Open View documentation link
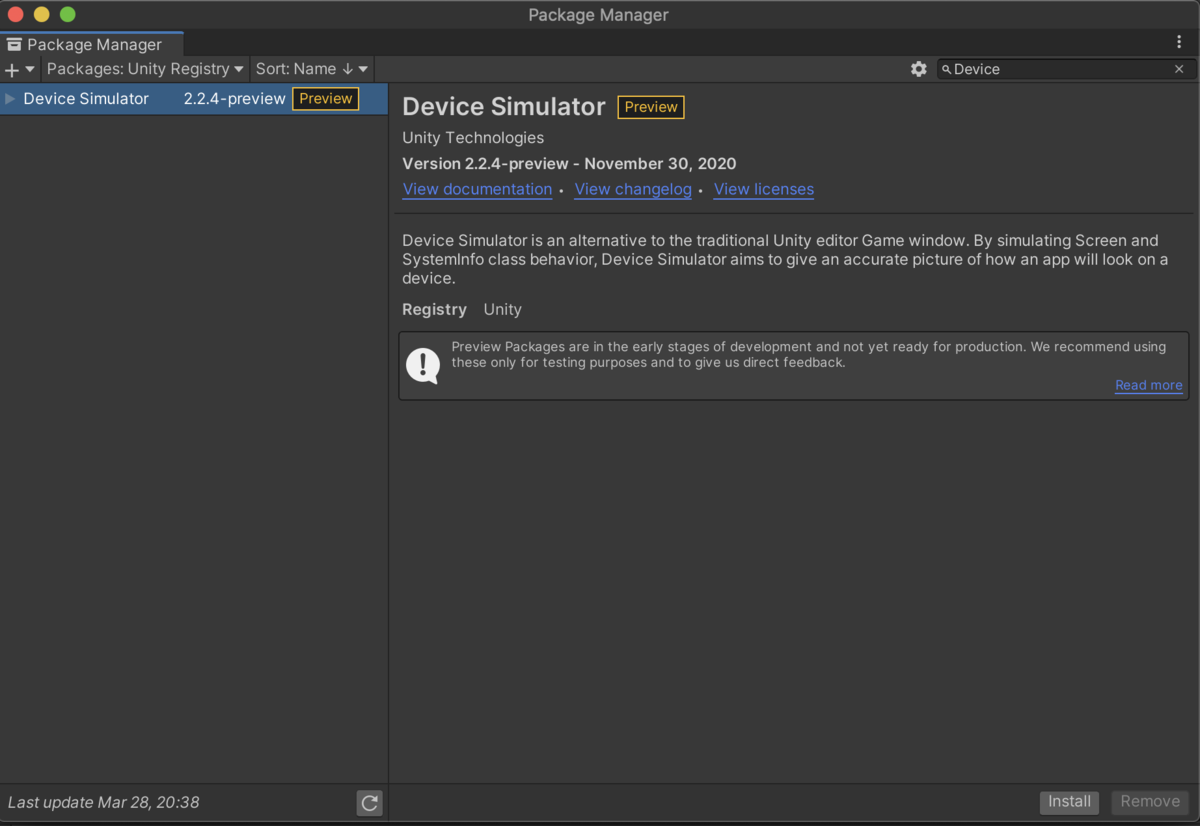 [x=477, y=189]
